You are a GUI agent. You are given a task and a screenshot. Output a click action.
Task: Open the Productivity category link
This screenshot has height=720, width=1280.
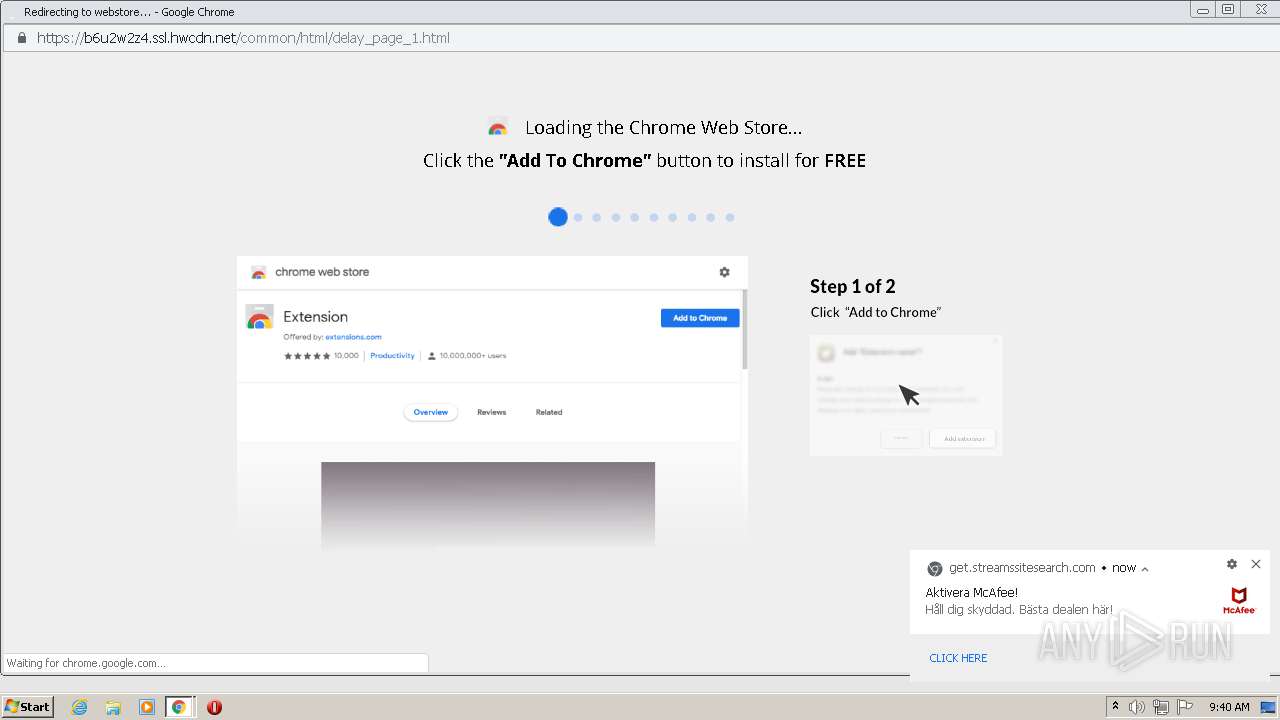coord(392,356)
